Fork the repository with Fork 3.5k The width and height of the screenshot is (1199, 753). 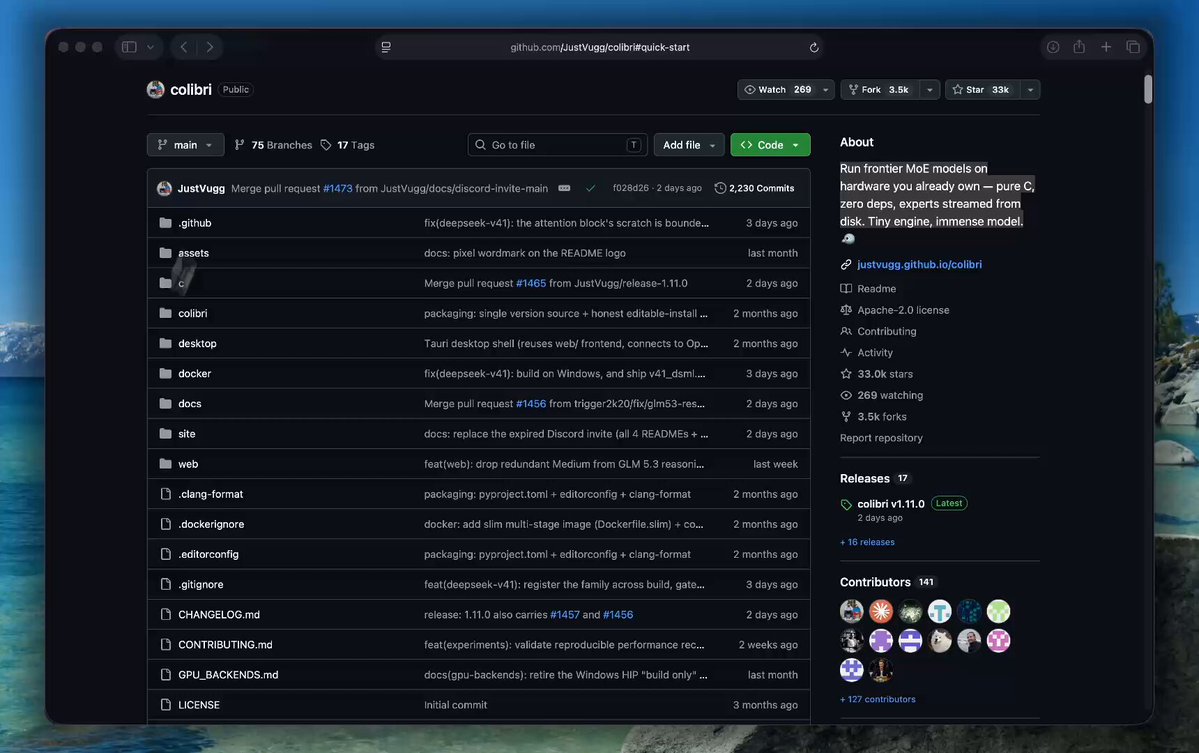point(879,89)
